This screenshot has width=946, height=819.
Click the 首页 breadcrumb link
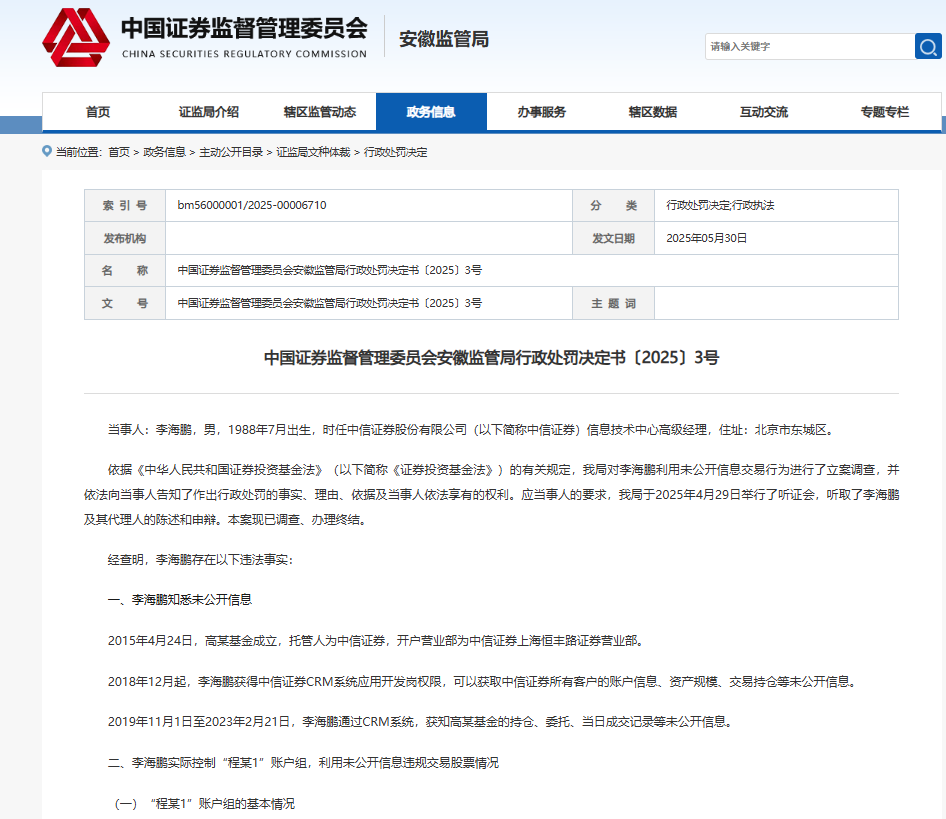click(119, 152)
